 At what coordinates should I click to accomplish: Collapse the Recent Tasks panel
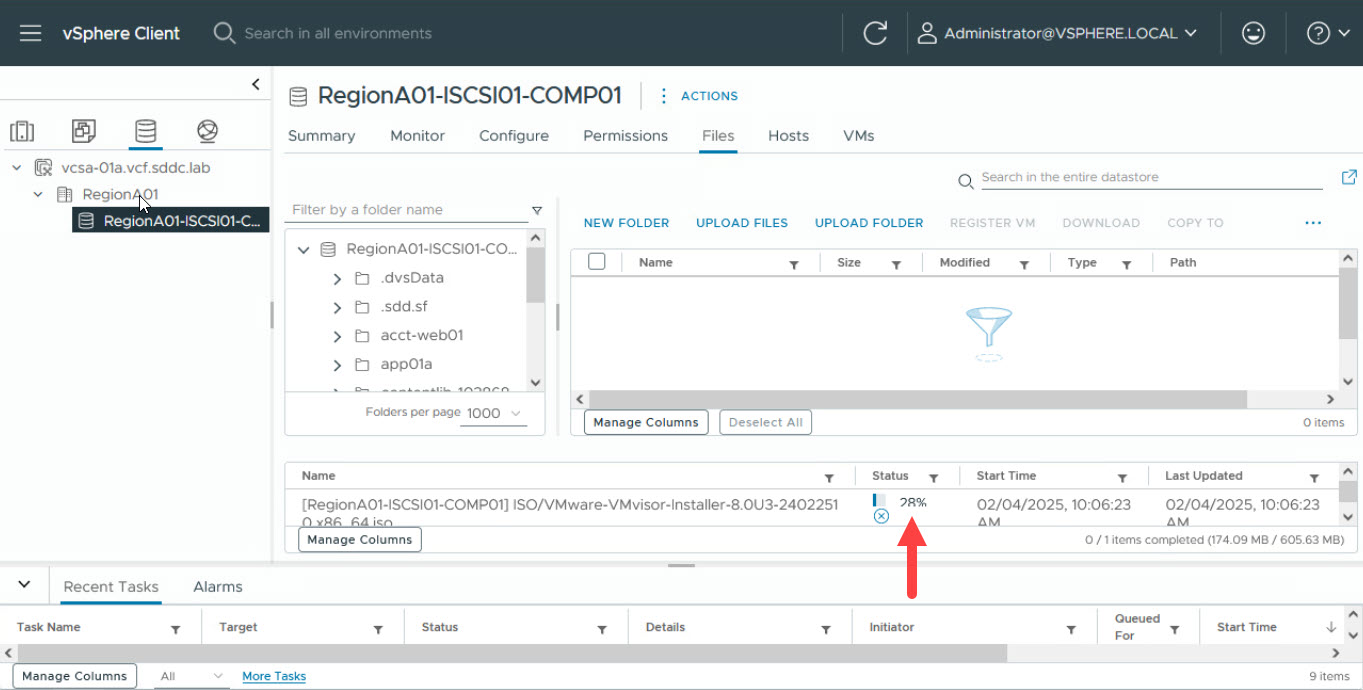[x=24, y=585]
